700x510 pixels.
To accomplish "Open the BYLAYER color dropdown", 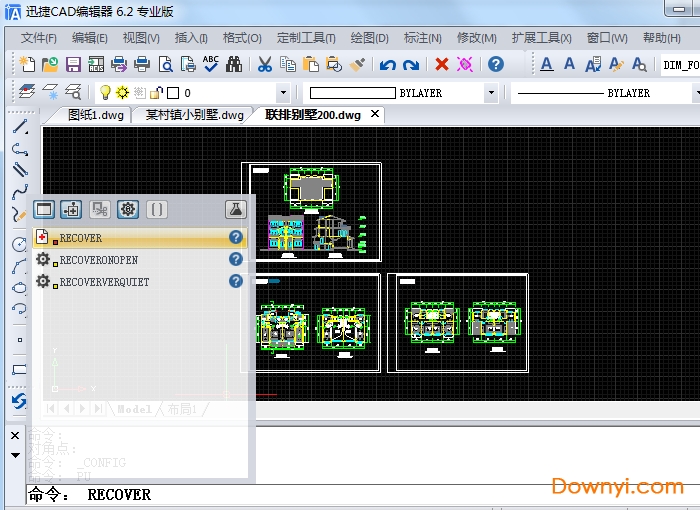I will pyautogui.click(x=490, y=93).
